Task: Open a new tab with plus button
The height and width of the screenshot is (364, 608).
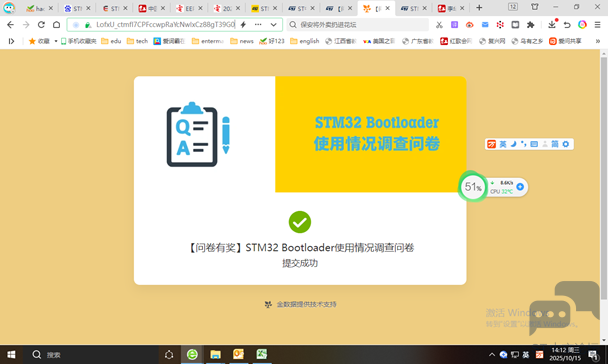Action: [479, 7]
